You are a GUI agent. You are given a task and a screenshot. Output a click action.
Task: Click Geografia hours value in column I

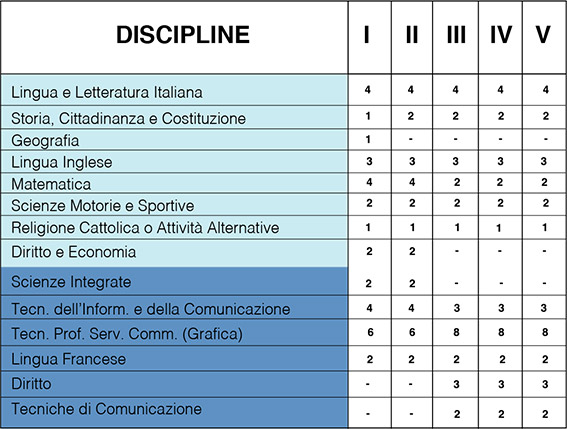tap(368, 139)
